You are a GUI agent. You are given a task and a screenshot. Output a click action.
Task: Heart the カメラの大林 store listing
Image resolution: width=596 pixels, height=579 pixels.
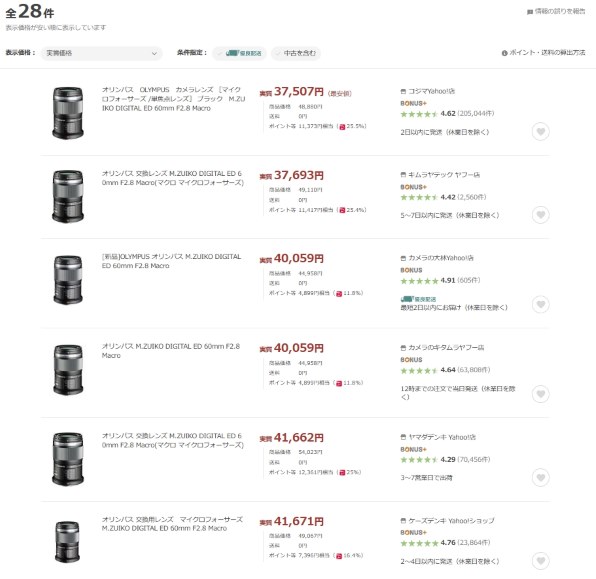click(x=540, y=305)
